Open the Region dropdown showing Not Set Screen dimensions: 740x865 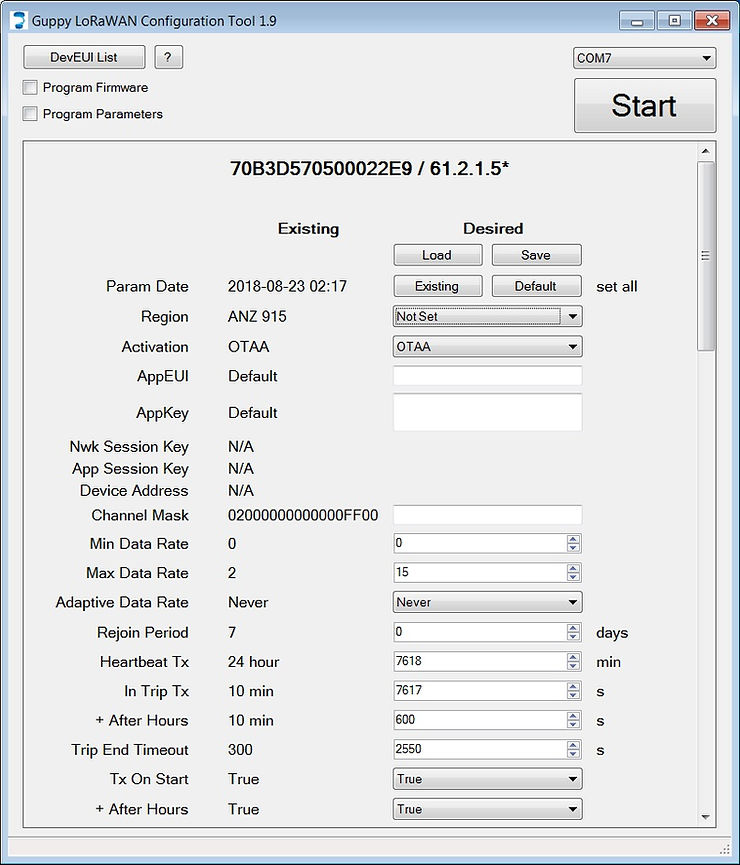(488, 317)
